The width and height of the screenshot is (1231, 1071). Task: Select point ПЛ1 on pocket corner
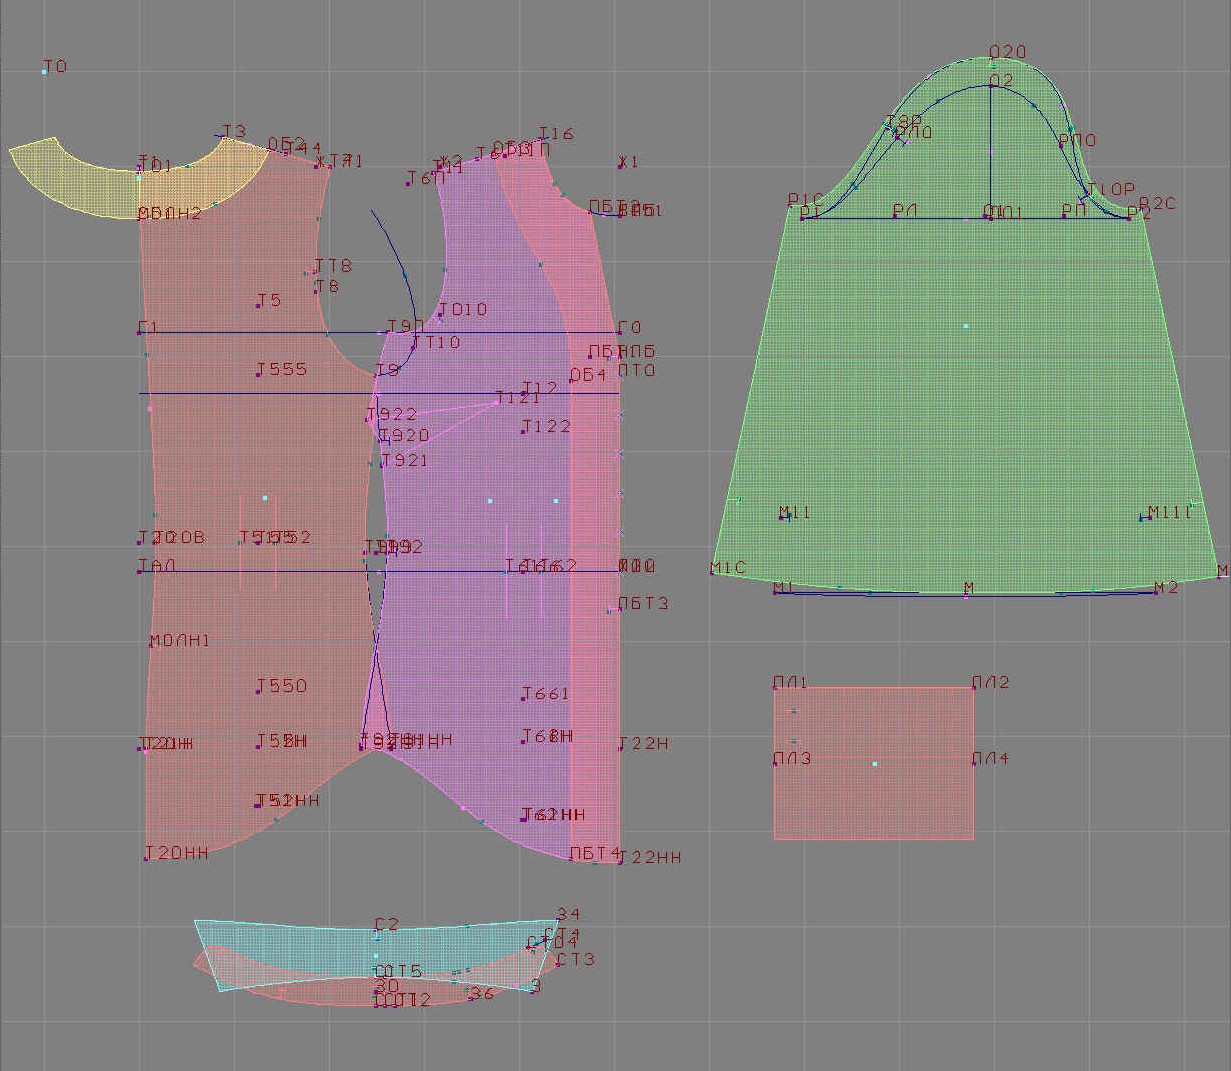(x=775, y=688)
